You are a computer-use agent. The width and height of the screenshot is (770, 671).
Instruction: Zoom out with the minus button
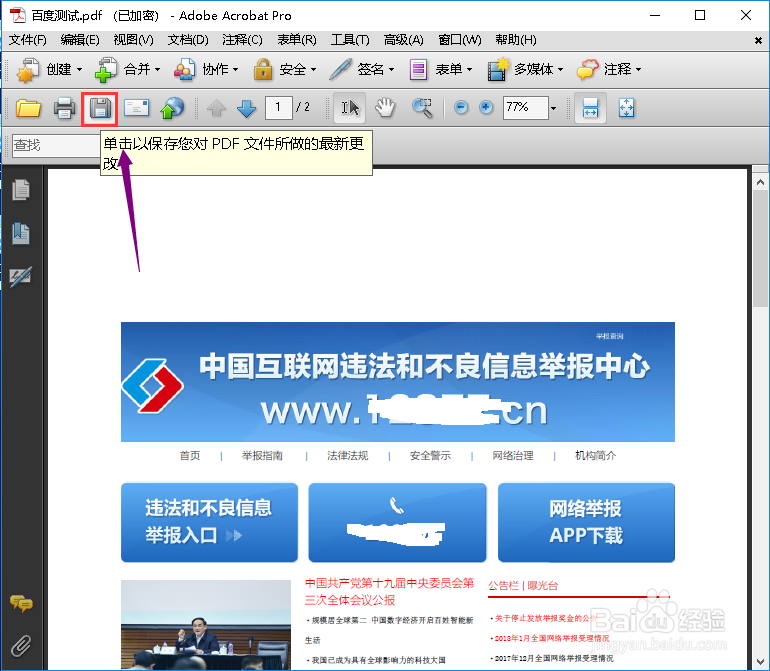click(461, 107)
